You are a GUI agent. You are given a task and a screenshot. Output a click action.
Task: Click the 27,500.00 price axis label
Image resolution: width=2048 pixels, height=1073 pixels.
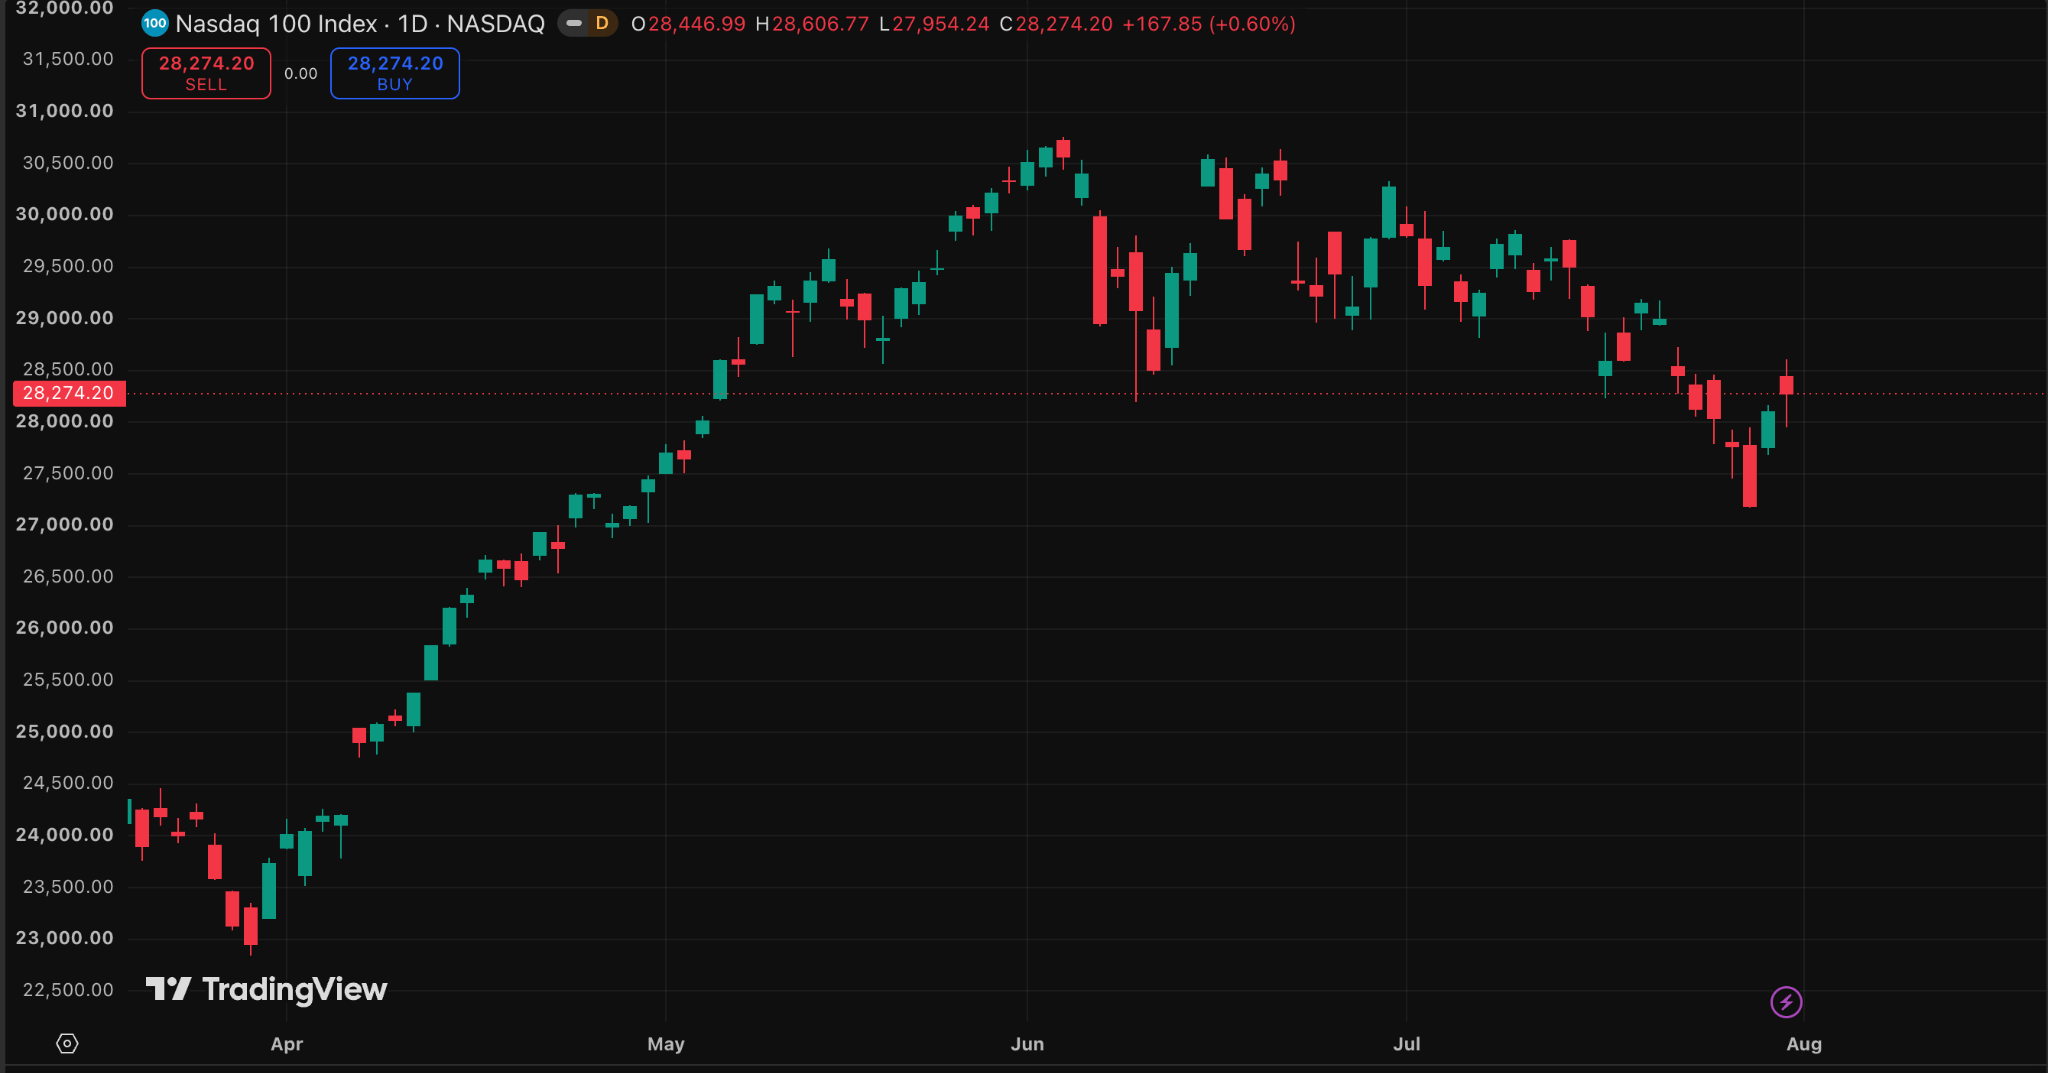click(68, 473)
